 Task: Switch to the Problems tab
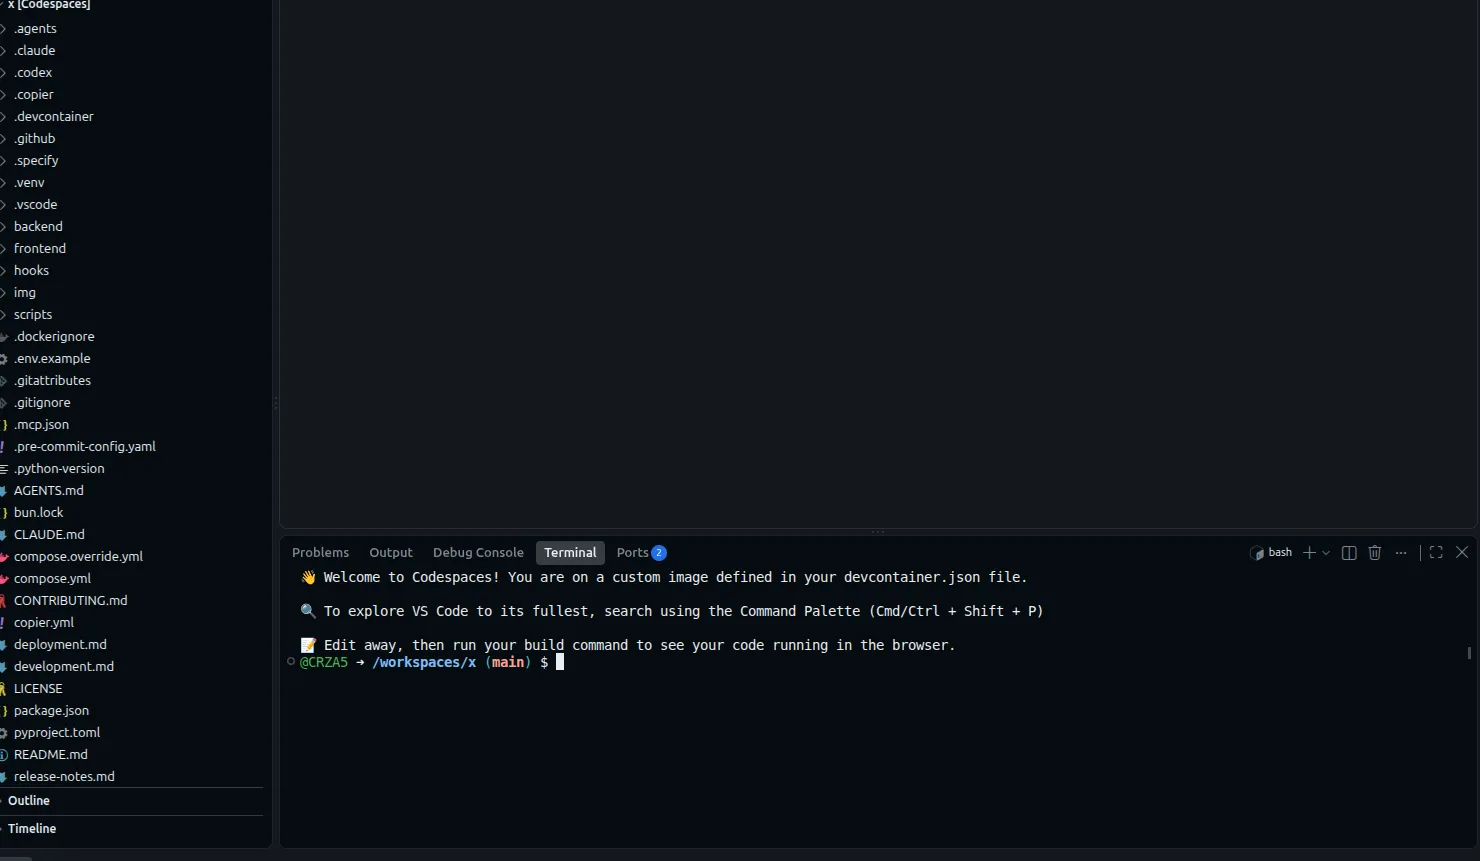tap(320, 553)
